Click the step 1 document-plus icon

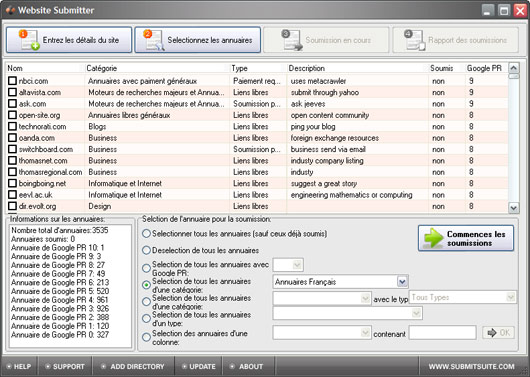pos(29,40)
